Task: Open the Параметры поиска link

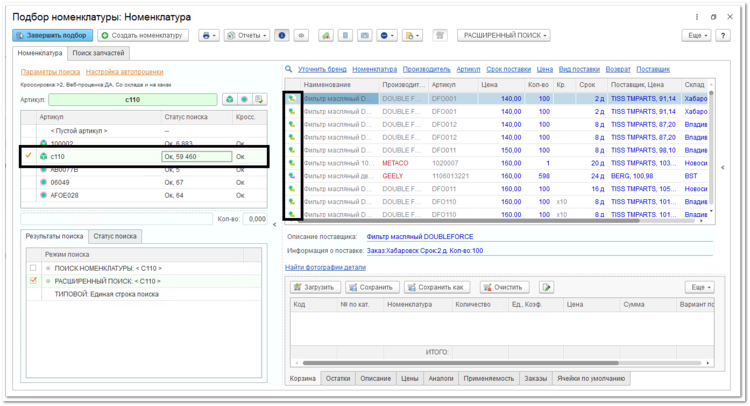Action: 50,72
